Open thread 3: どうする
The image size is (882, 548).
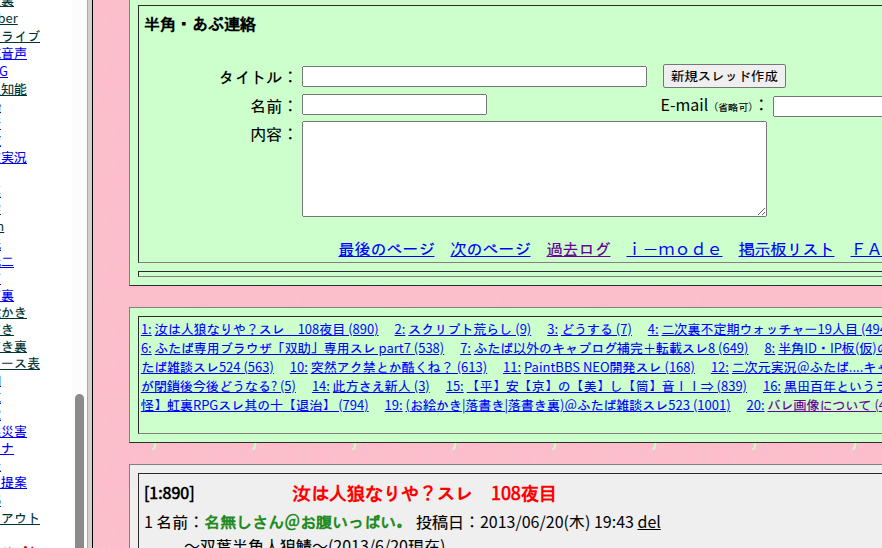(589, 329)
